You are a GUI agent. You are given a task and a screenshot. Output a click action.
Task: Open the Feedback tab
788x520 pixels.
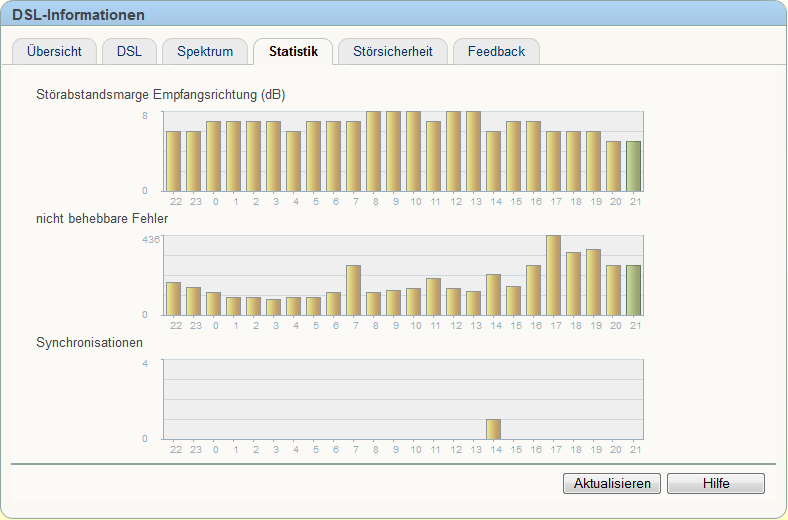click(496, 51)
